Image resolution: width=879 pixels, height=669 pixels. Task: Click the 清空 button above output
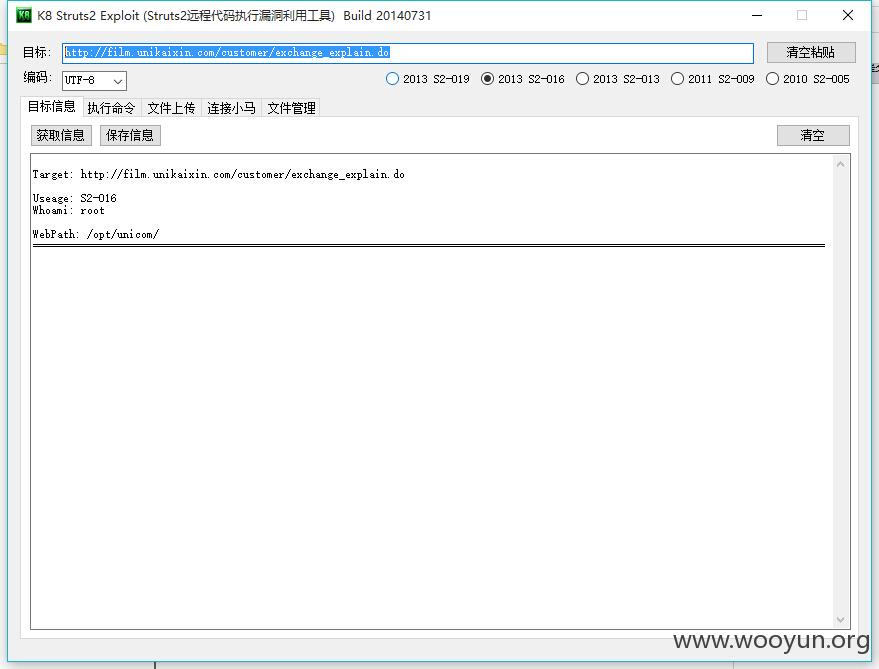[813, 135]
